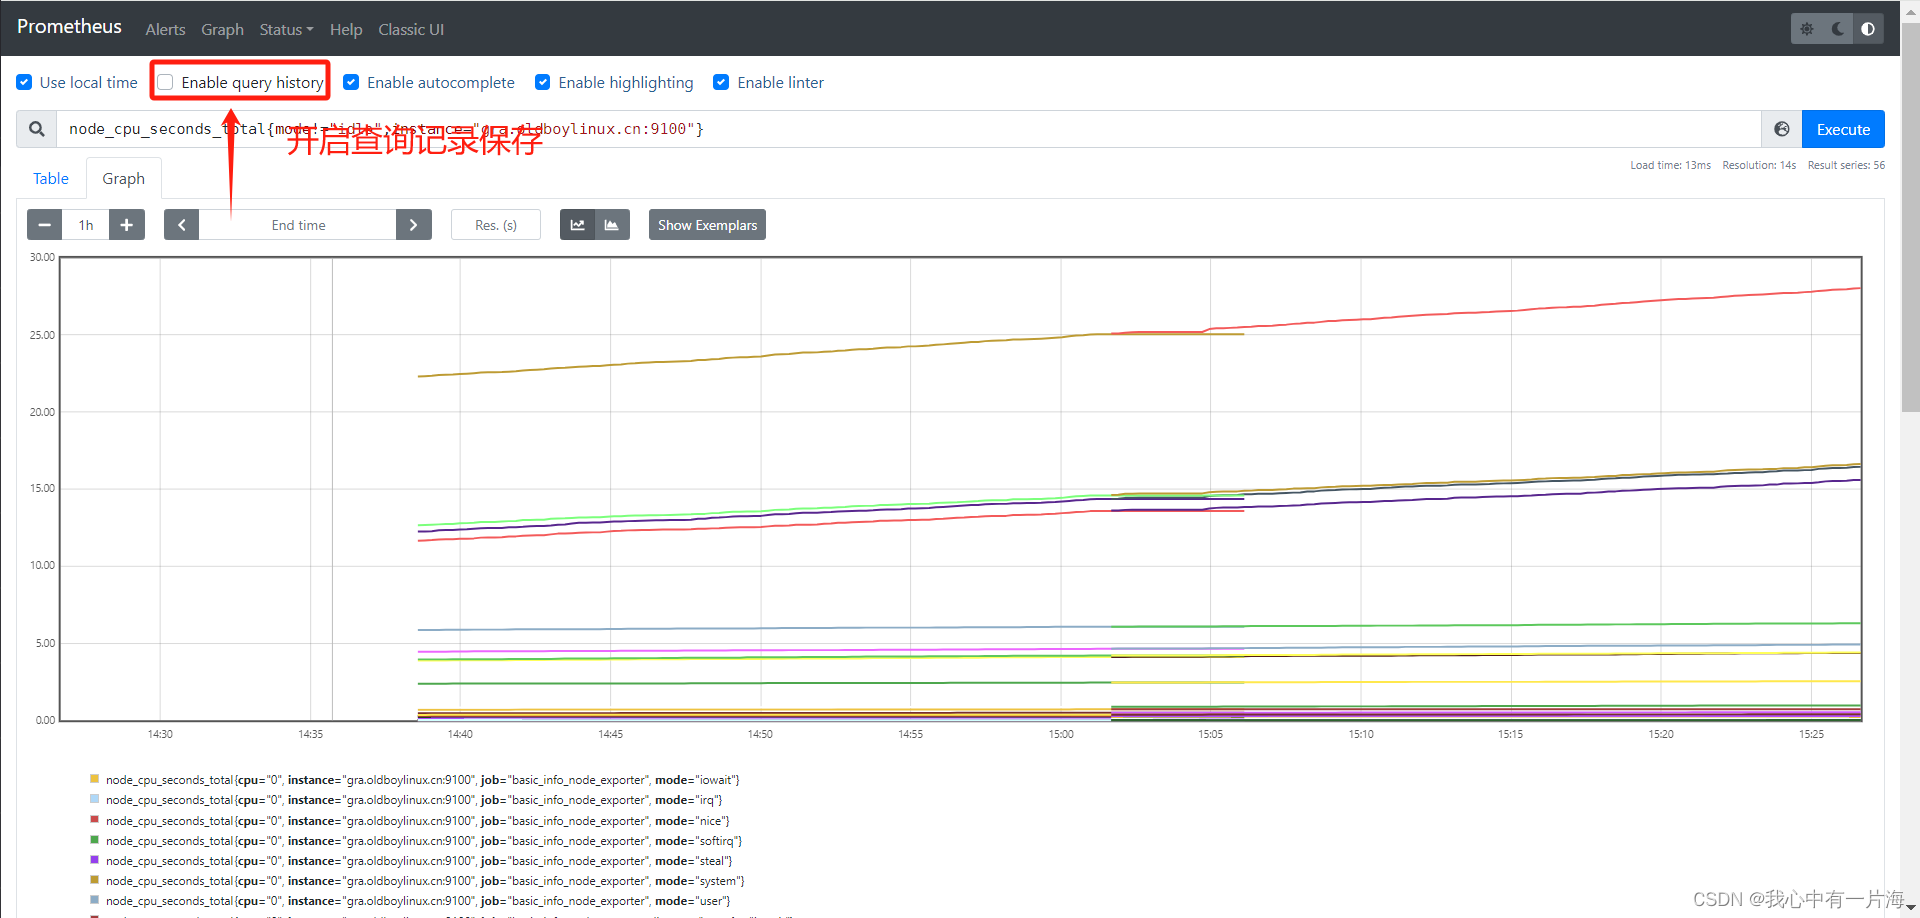Click legend color swatch for mode system
Image resolution: width=1920 pixels, height=918 pixels.
pyautogui.click(x=94, y=880)
